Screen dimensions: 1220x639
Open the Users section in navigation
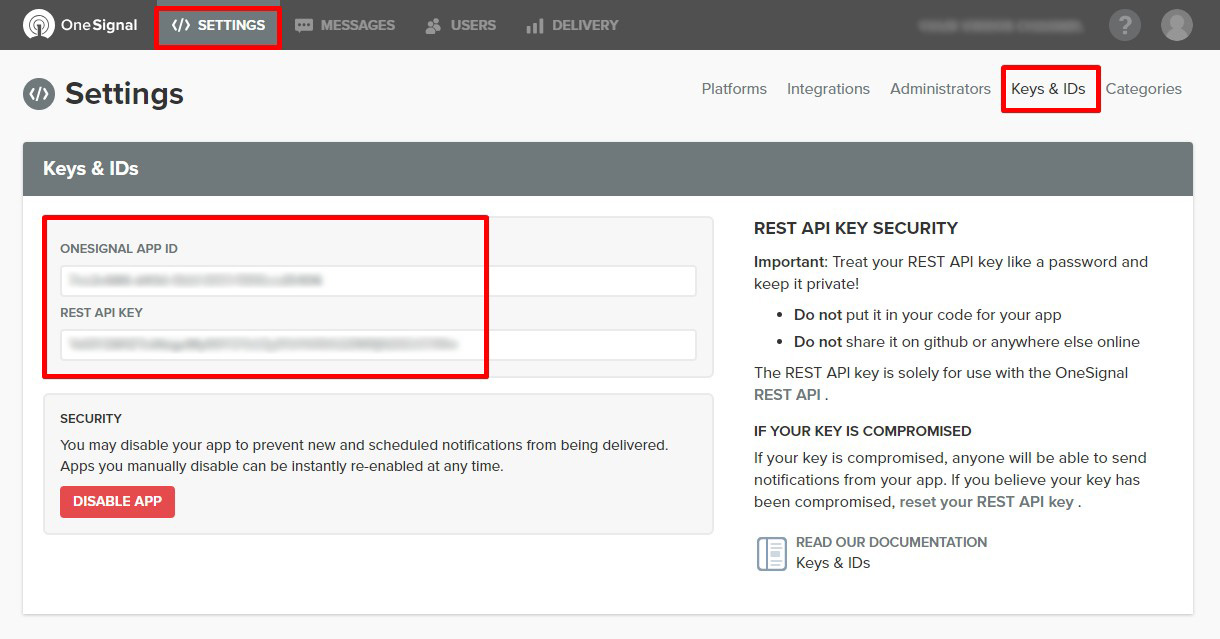(x=460, y=25)
